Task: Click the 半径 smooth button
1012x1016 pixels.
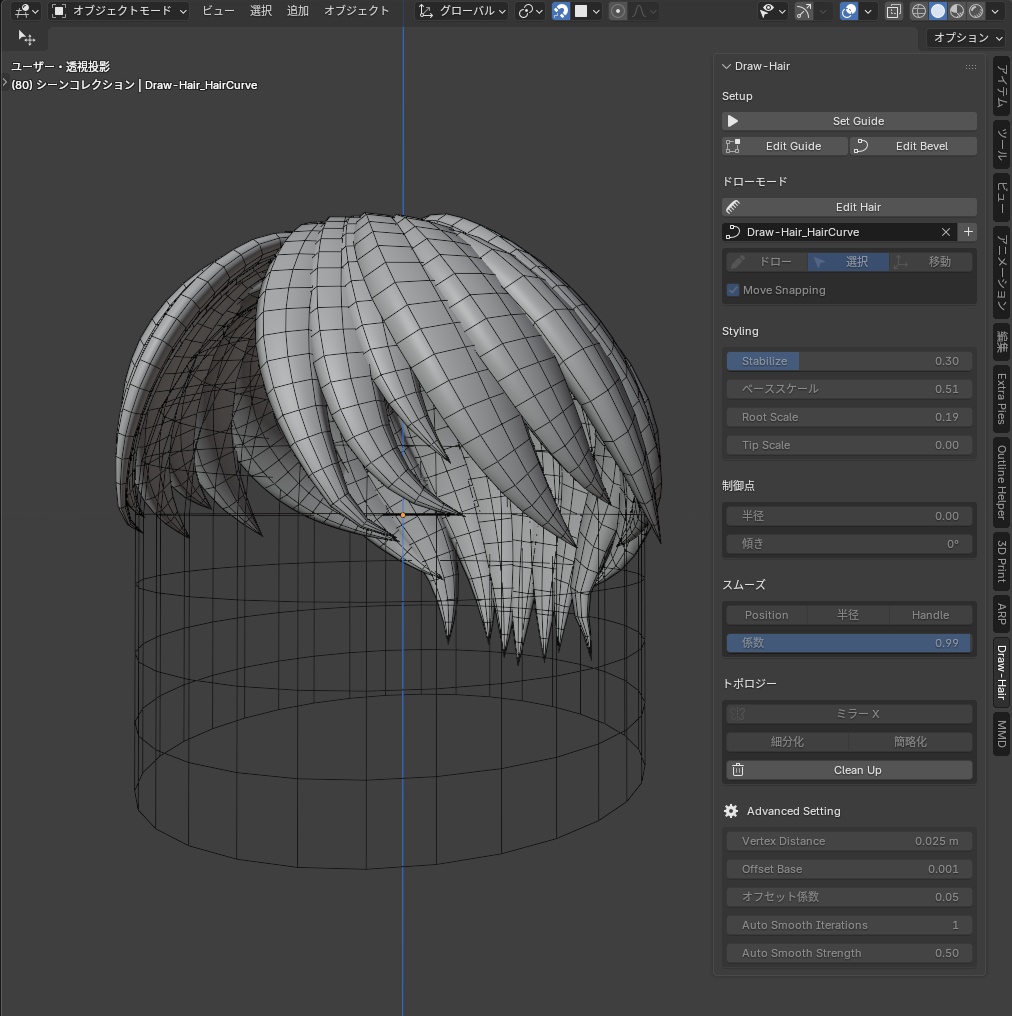Action: (x=848, y=615)
